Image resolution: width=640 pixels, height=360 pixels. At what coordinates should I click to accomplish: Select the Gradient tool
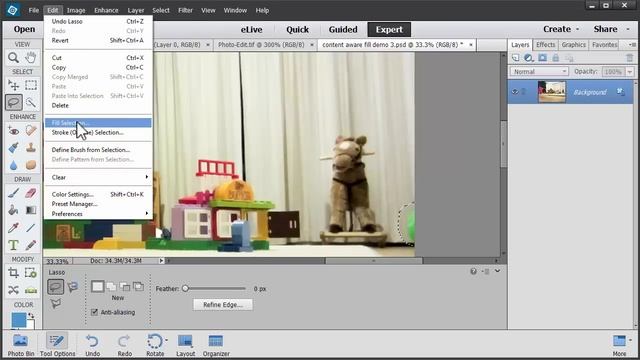(x=31, y=210)
